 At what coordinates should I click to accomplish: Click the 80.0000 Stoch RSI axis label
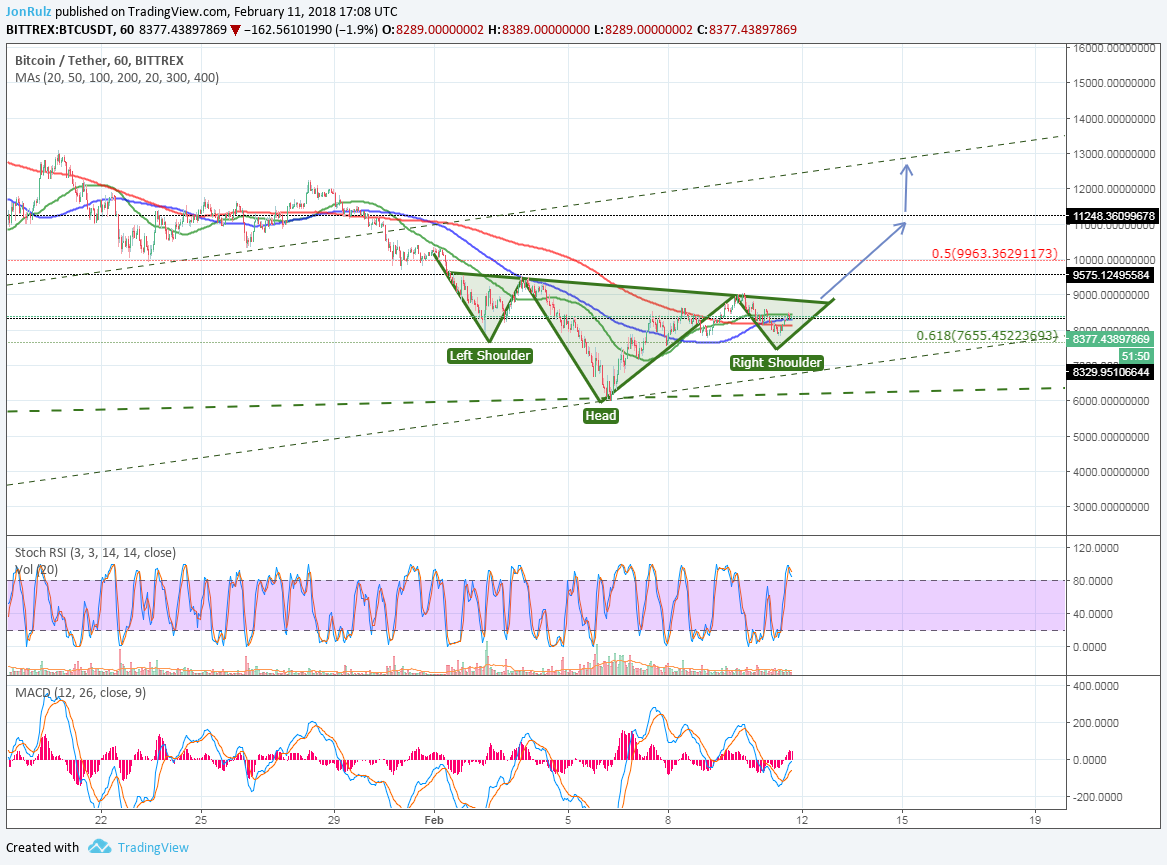[1093, 581]
